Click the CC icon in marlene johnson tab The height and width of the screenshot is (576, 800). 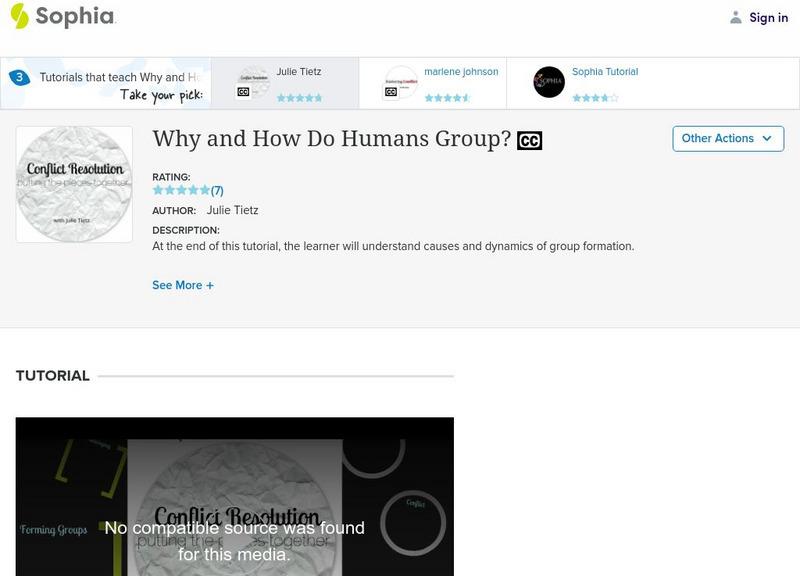(x=391, y=92)
